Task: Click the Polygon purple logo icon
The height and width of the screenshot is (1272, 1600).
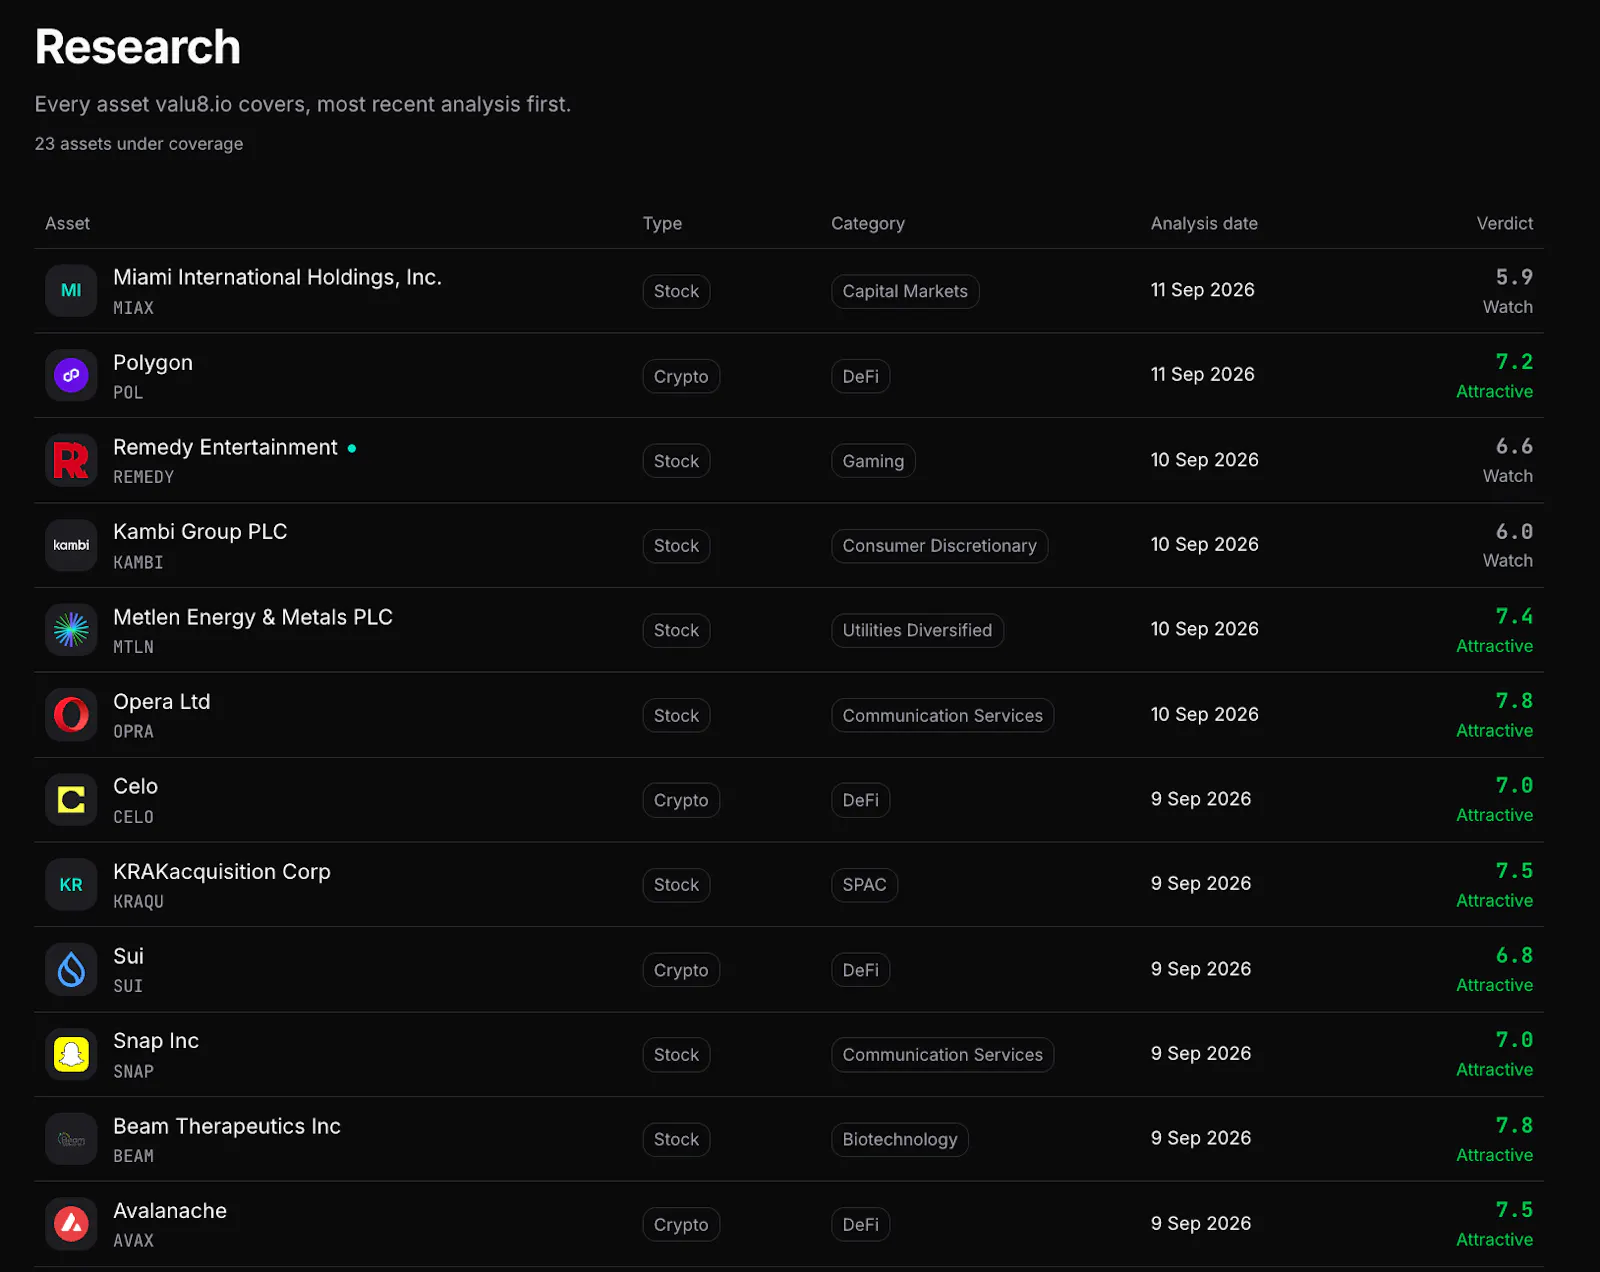Action: click(x=71, y=376)
